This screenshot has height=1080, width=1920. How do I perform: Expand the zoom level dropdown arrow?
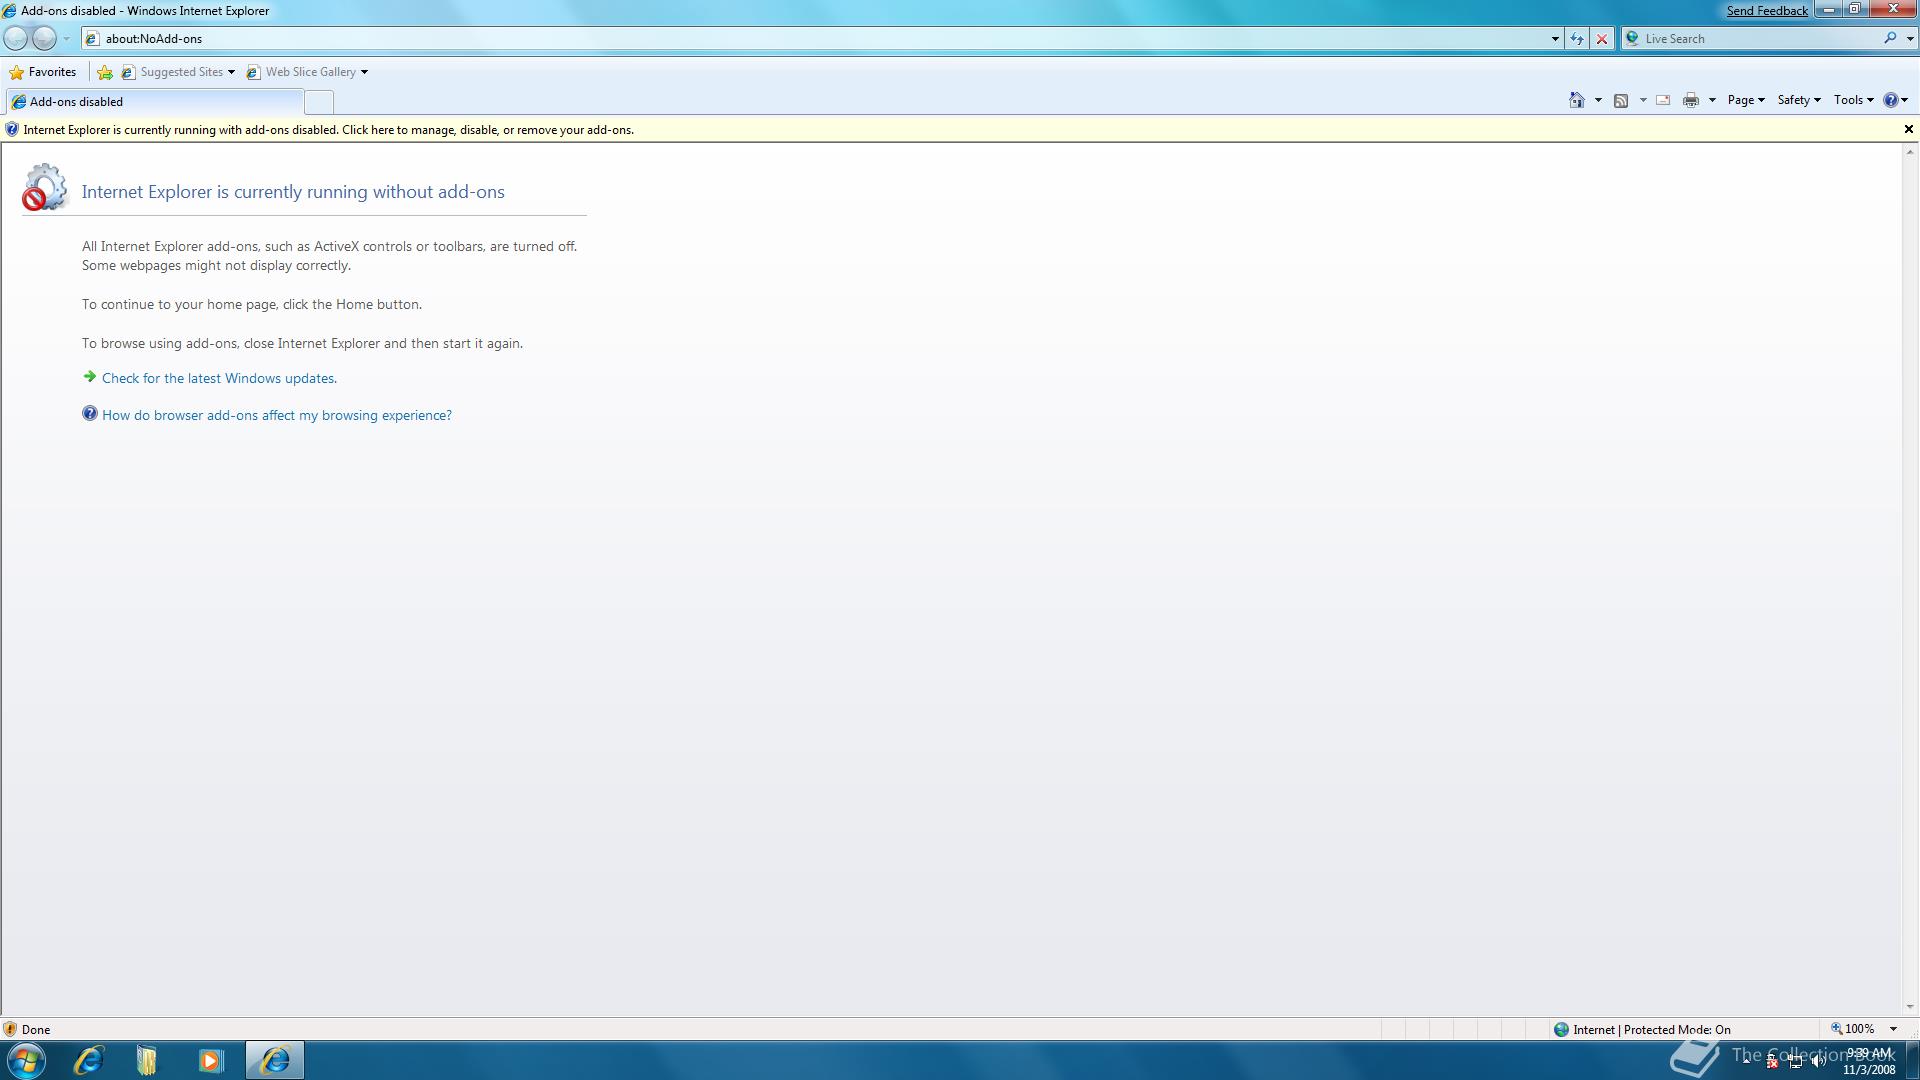tap(1893, 1029)
